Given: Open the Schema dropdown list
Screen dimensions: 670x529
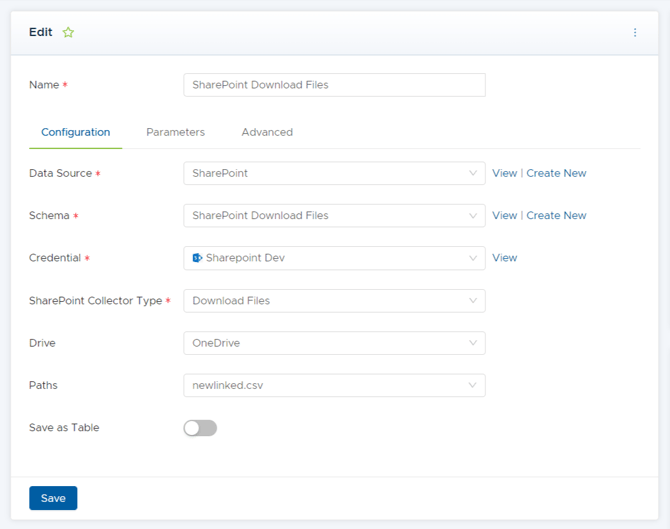Looking at the screenshot, I should [x=334, y=216].
